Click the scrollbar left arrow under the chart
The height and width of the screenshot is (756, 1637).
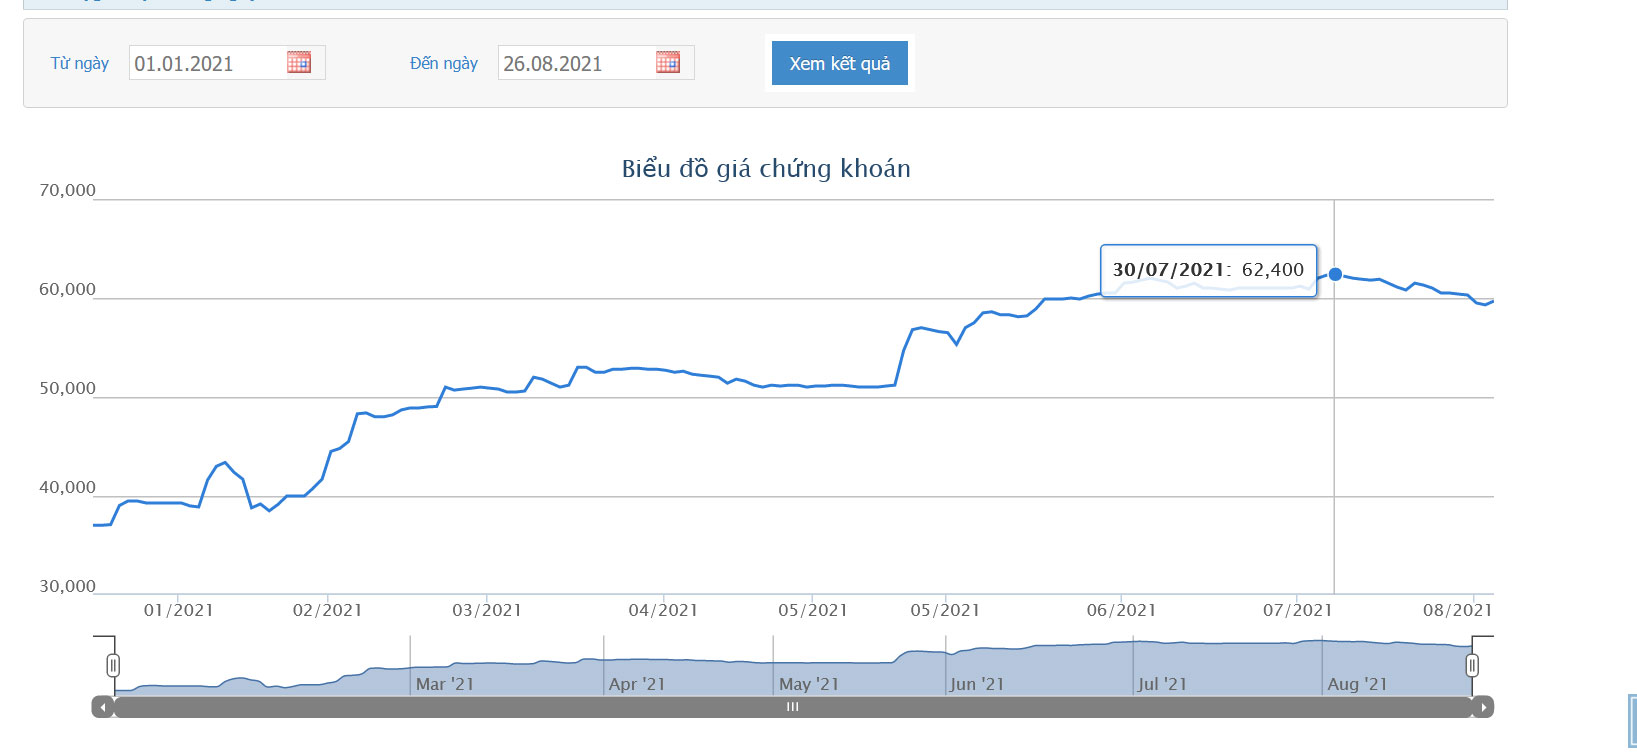[103, 707]
